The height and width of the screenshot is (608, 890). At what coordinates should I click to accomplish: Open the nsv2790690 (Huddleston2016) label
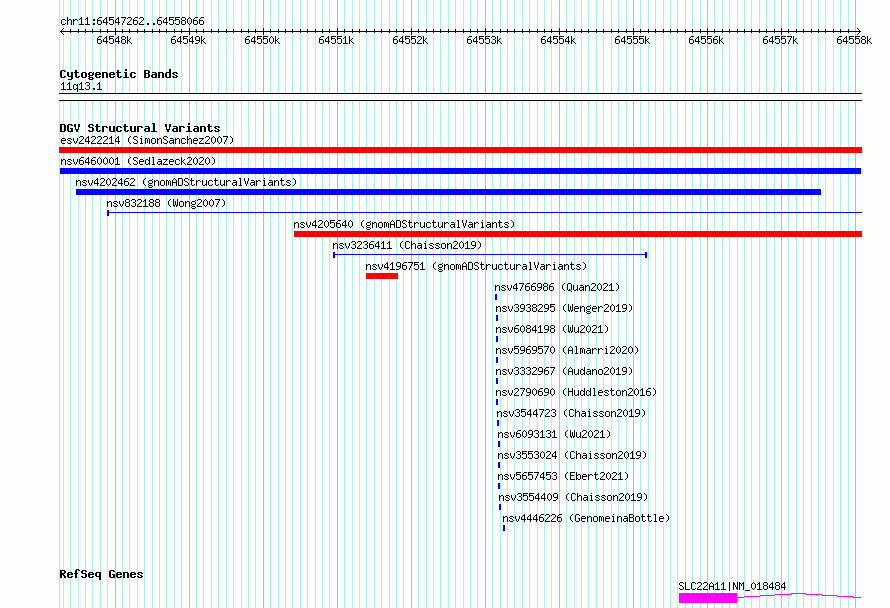[x=576, y=392]
